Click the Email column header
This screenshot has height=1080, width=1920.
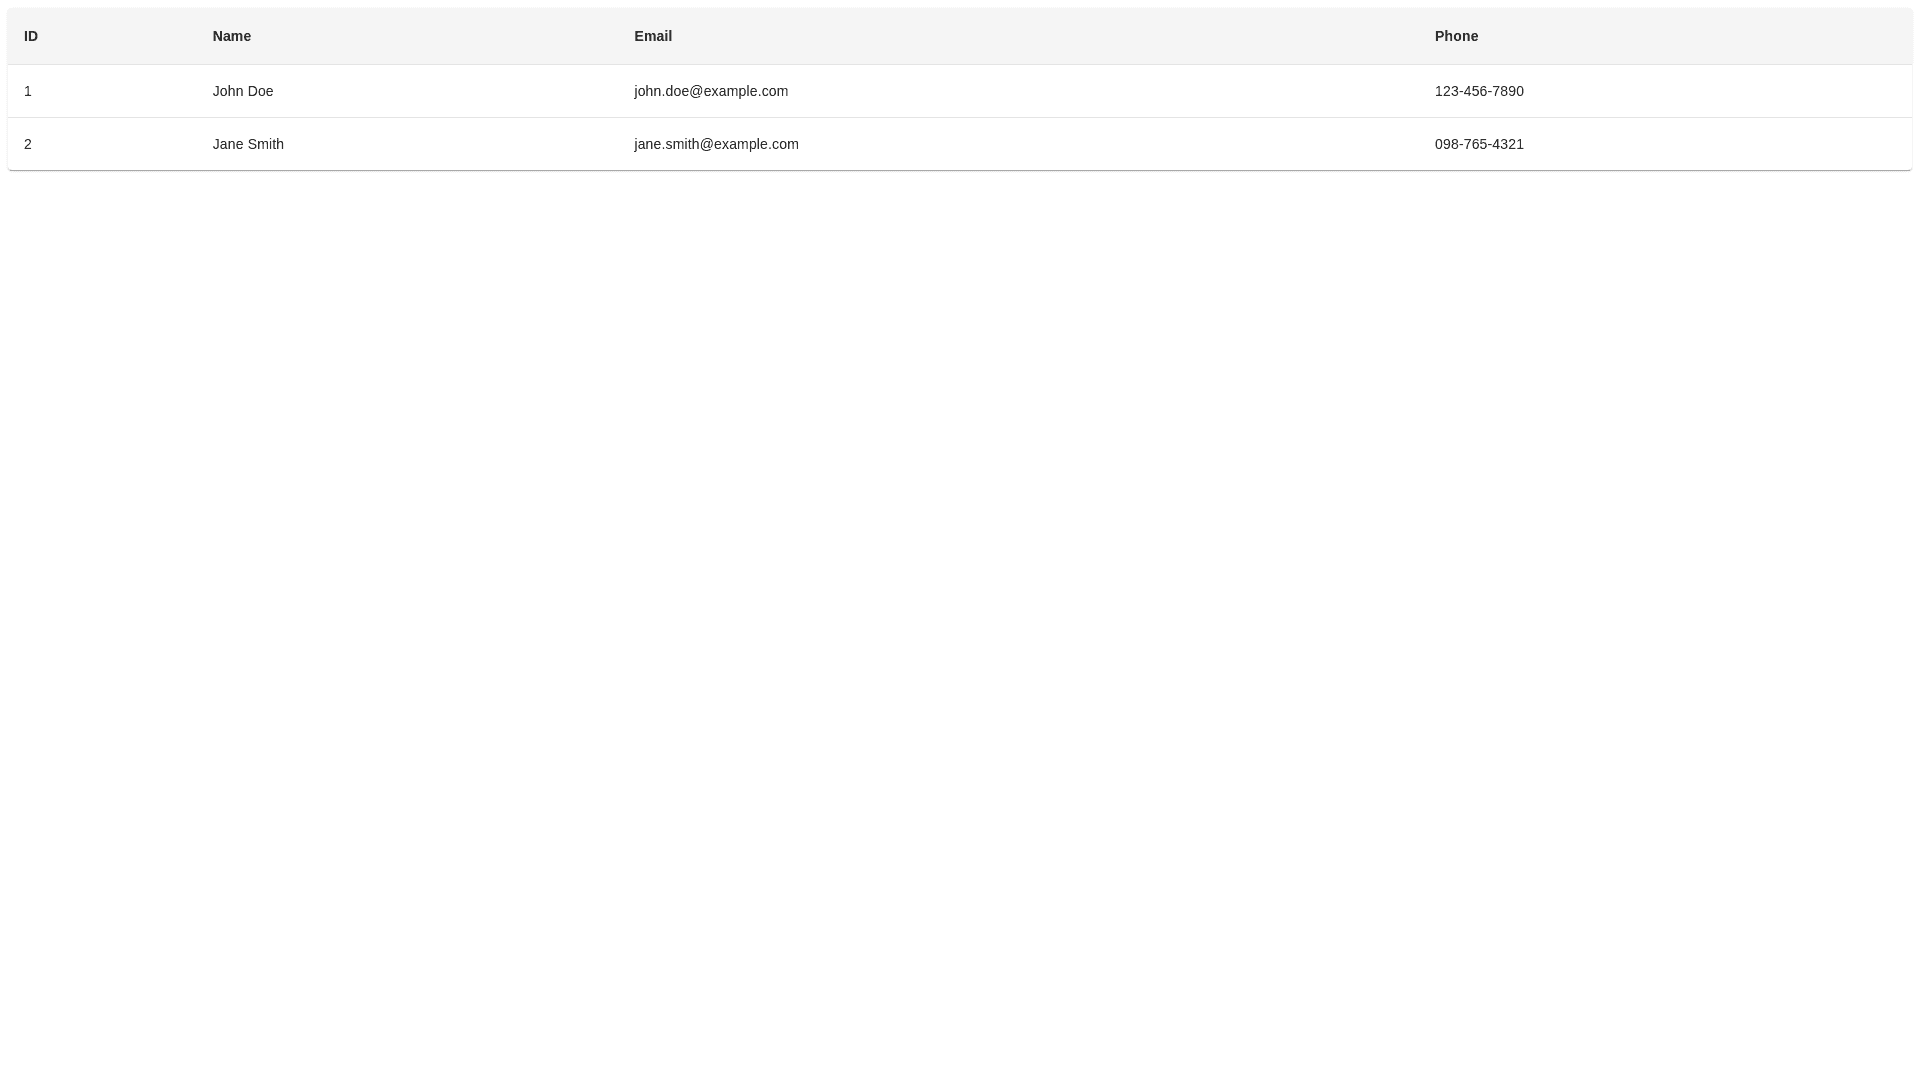point(653,36)
